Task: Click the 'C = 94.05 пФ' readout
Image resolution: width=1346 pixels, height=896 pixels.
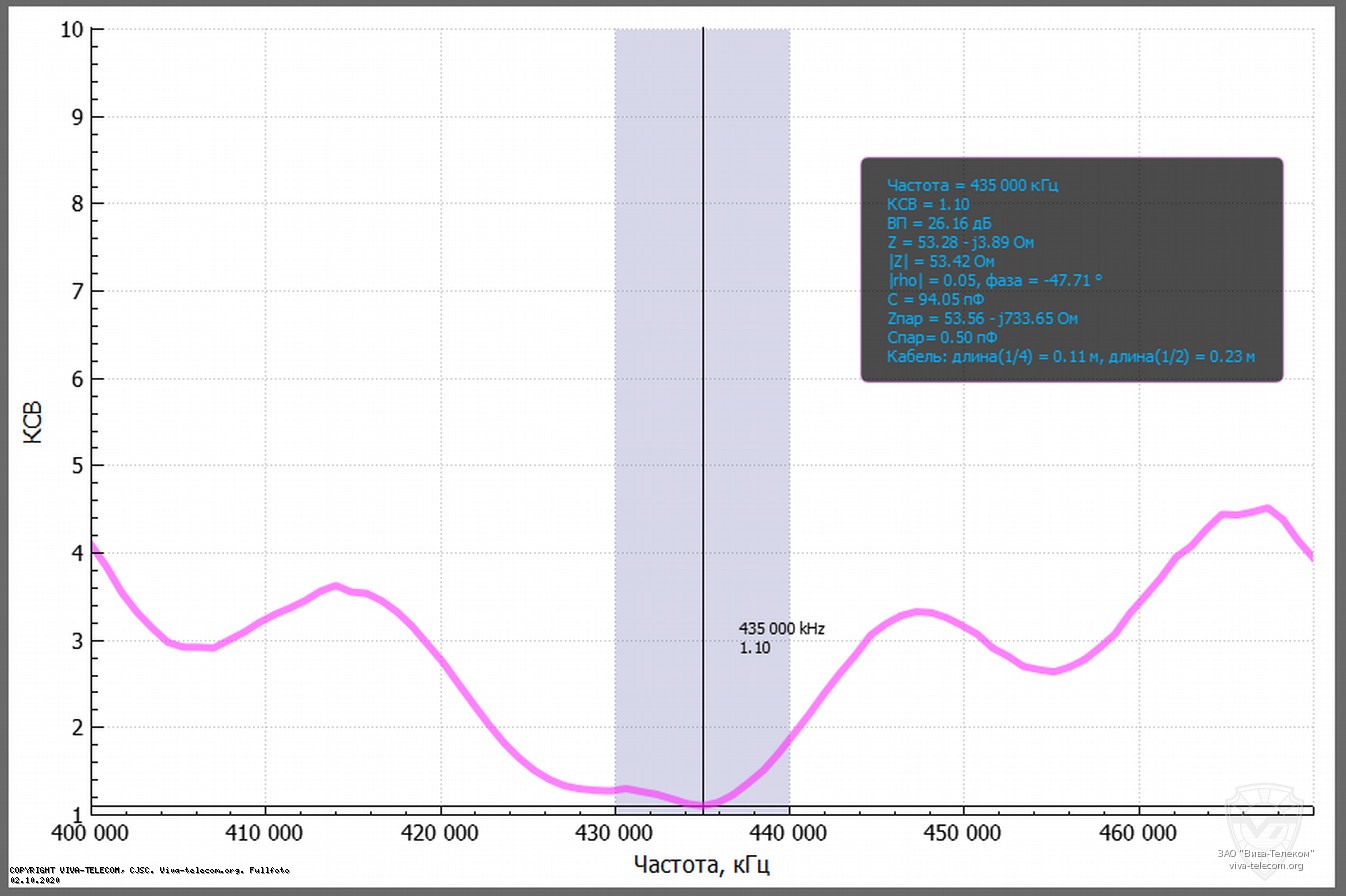Action: tap(937, 299)
